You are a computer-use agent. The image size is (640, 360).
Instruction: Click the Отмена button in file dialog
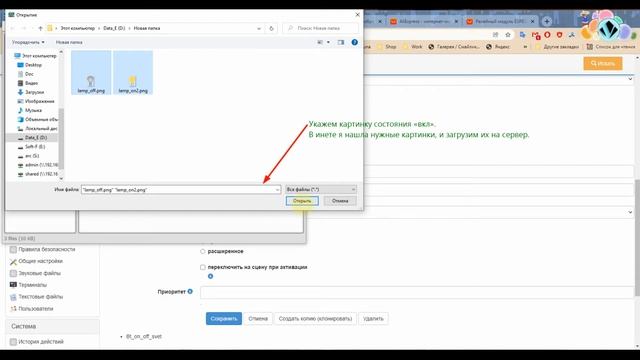tap(340, 201)
